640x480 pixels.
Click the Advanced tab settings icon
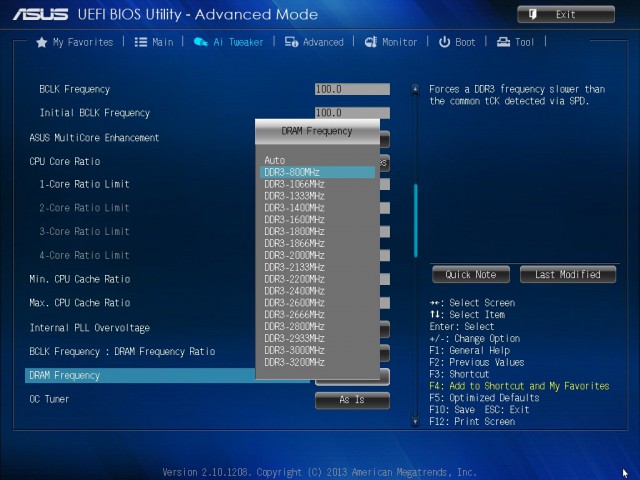point(291,42)
